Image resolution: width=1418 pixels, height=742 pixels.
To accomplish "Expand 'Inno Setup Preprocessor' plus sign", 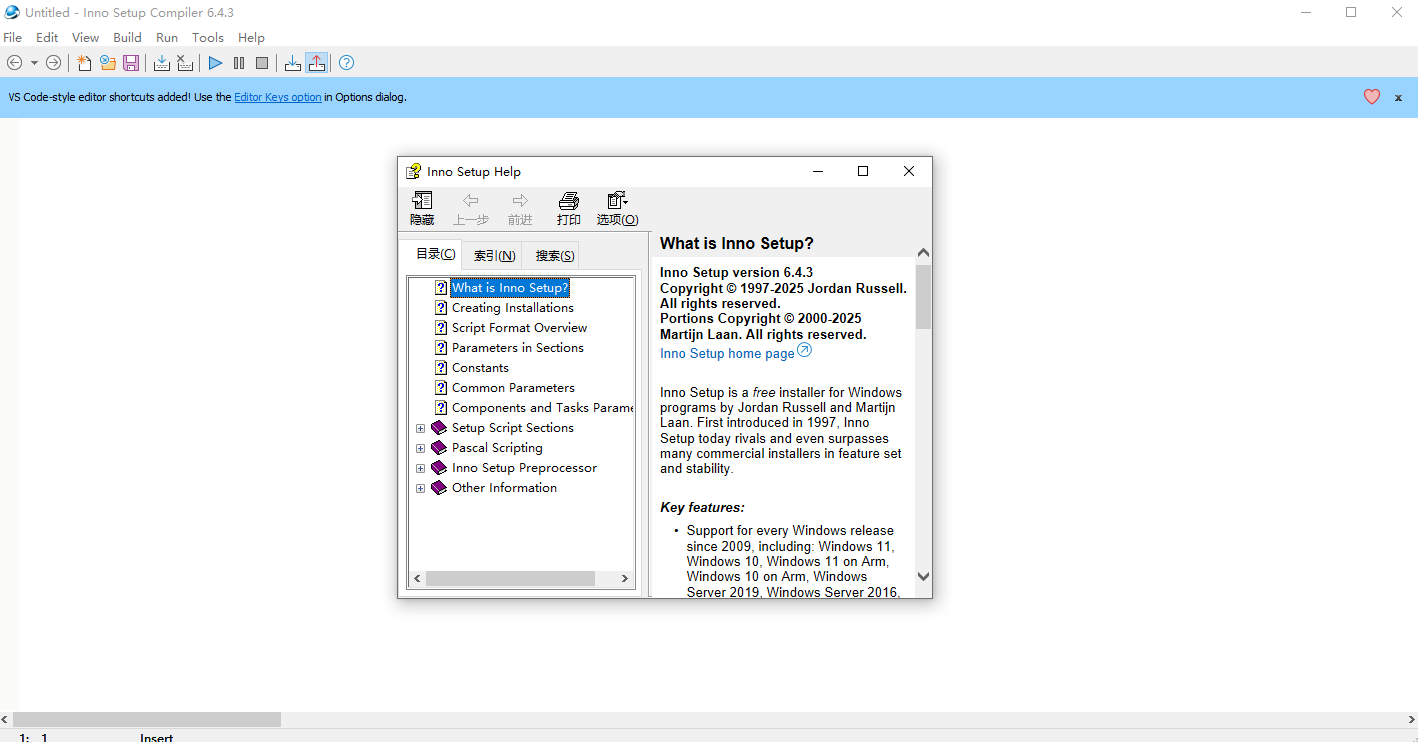I will pyautogui.click(x=420, y=468).
